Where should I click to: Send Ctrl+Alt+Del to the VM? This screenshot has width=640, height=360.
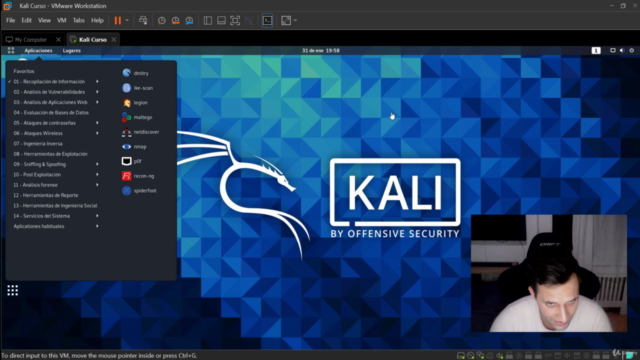[143, 20]
